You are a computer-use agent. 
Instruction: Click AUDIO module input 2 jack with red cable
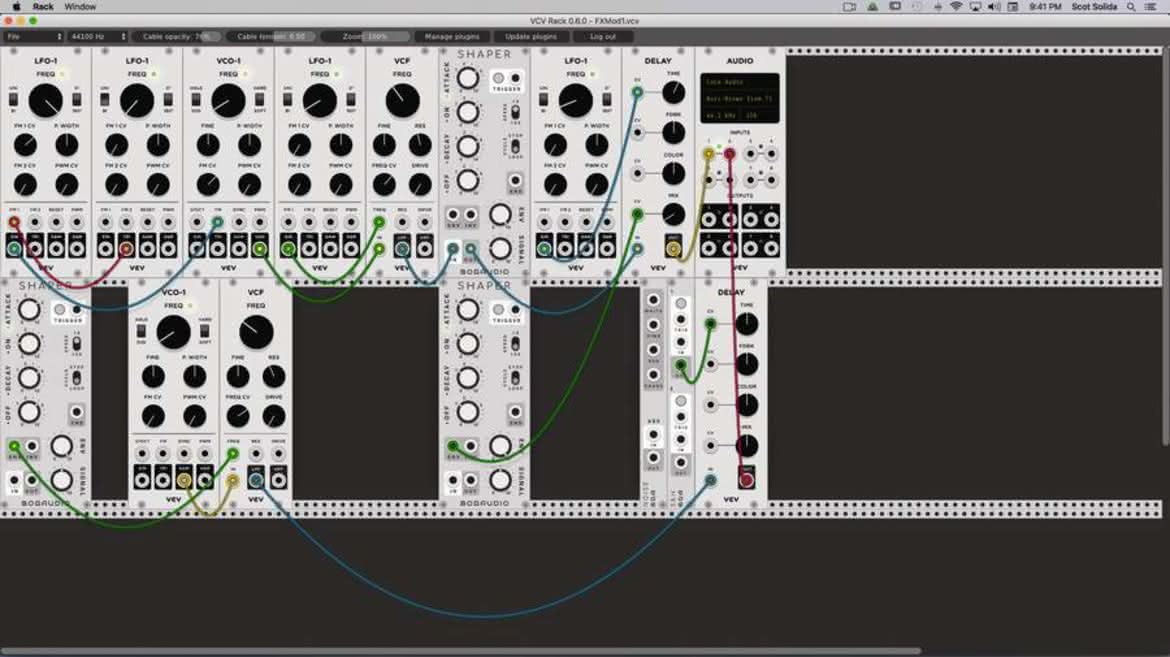coord(729,154)
